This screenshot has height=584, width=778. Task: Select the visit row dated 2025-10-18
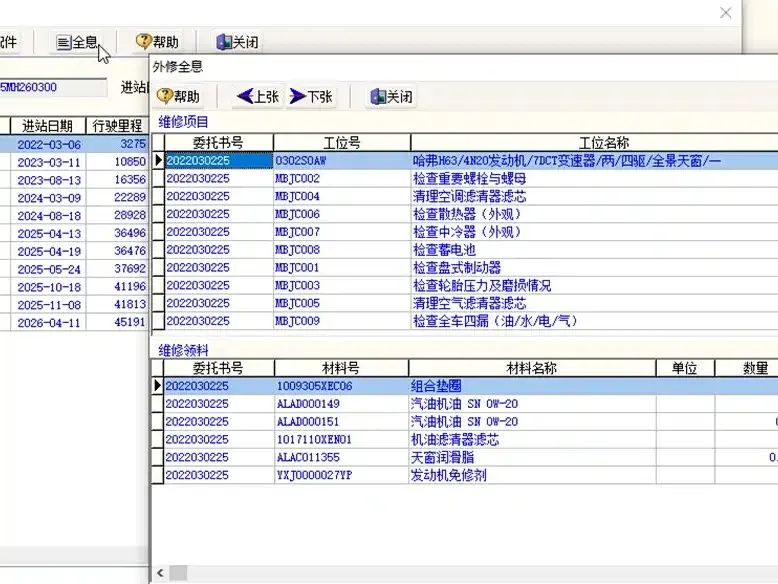pos(74,287)
